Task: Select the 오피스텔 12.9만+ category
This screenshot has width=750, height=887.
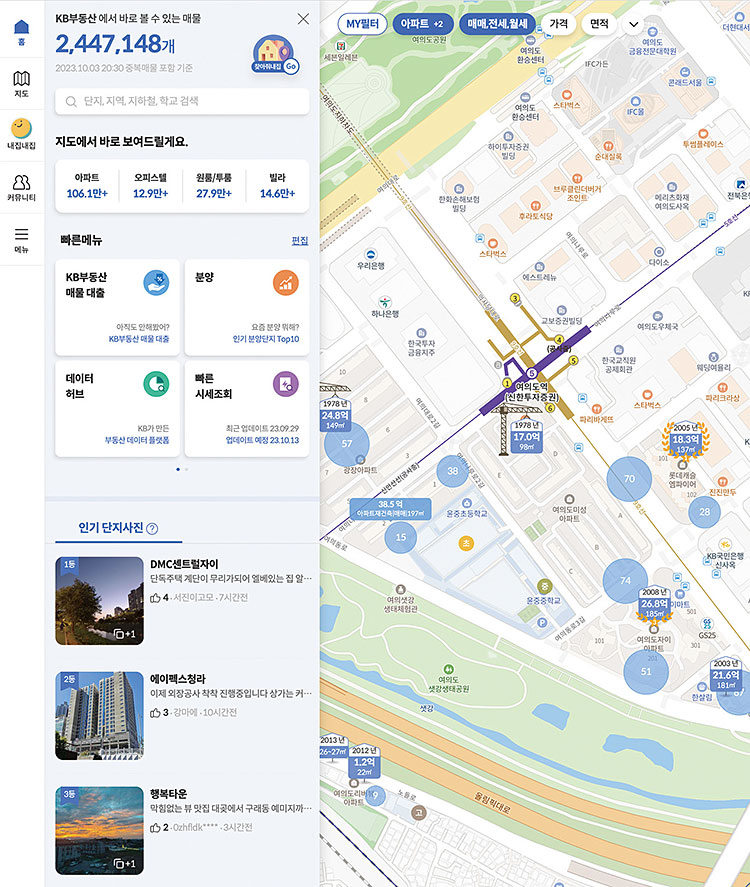Action: [150, 186]
